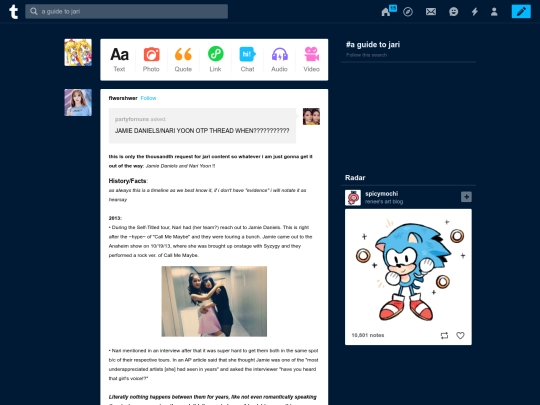Click 'Follow this search' link
540x405 pixels.
click(x=366, y=55)
